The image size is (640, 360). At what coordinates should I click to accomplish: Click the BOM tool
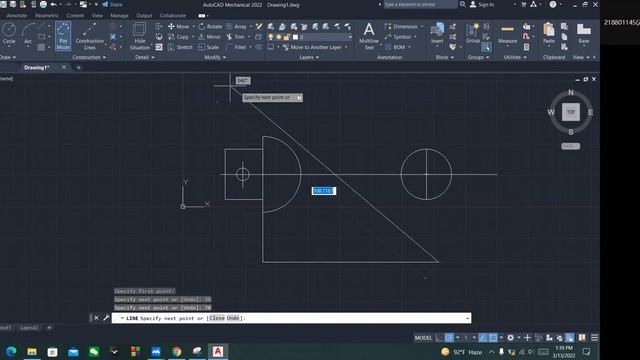tap(395, 47)
